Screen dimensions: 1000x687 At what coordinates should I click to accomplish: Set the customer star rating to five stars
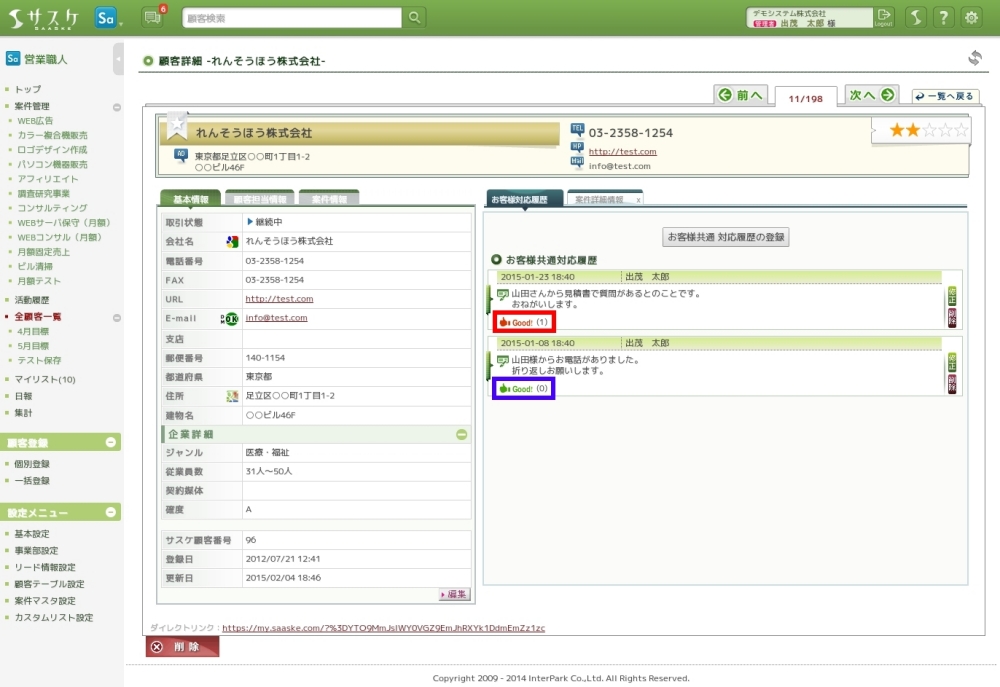962,130
